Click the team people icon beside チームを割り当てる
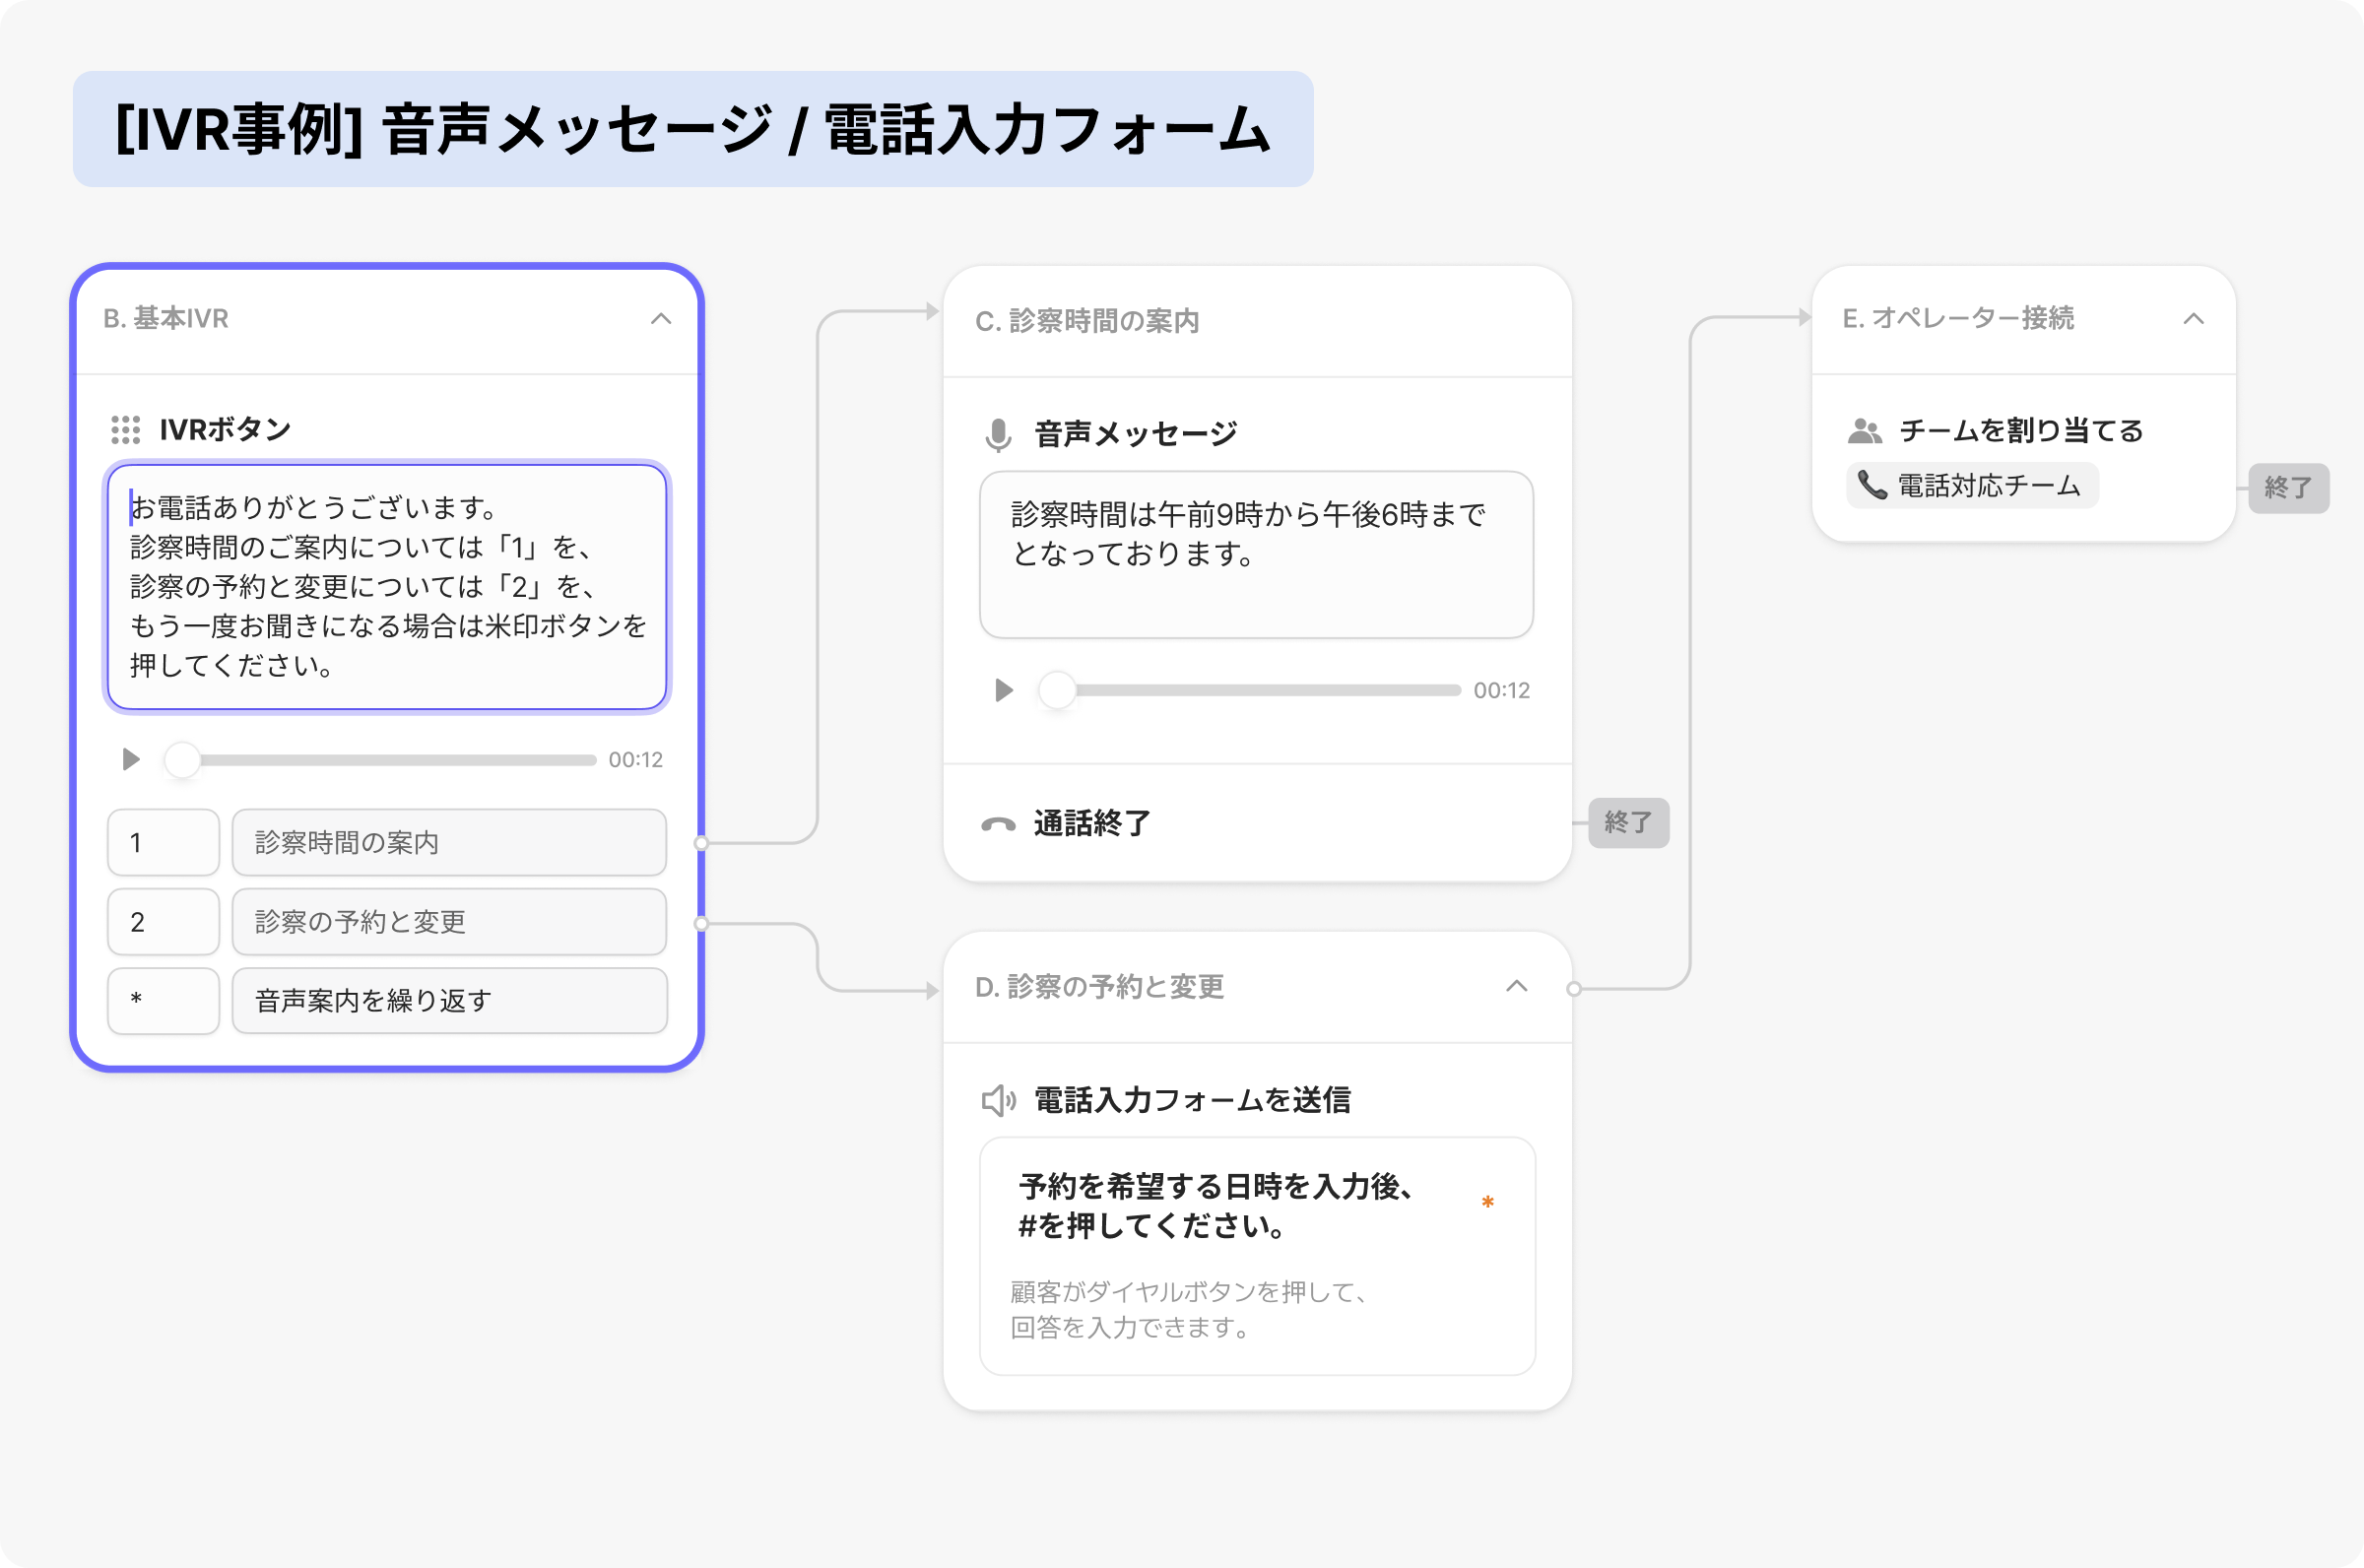 [1864, 431]
